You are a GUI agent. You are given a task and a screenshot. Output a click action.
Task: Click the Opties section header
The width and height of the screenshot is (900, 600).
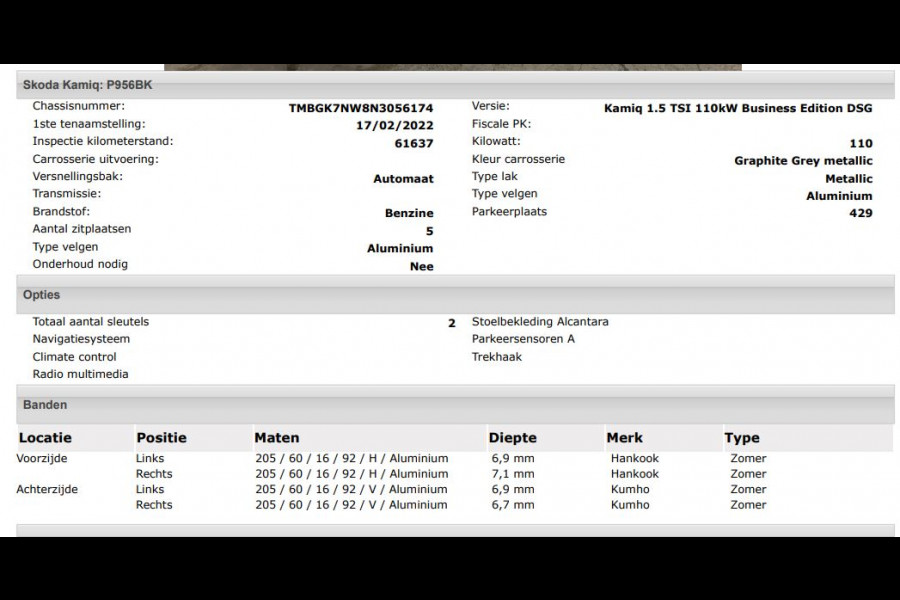pyautogui.click(x=455, y=295)
